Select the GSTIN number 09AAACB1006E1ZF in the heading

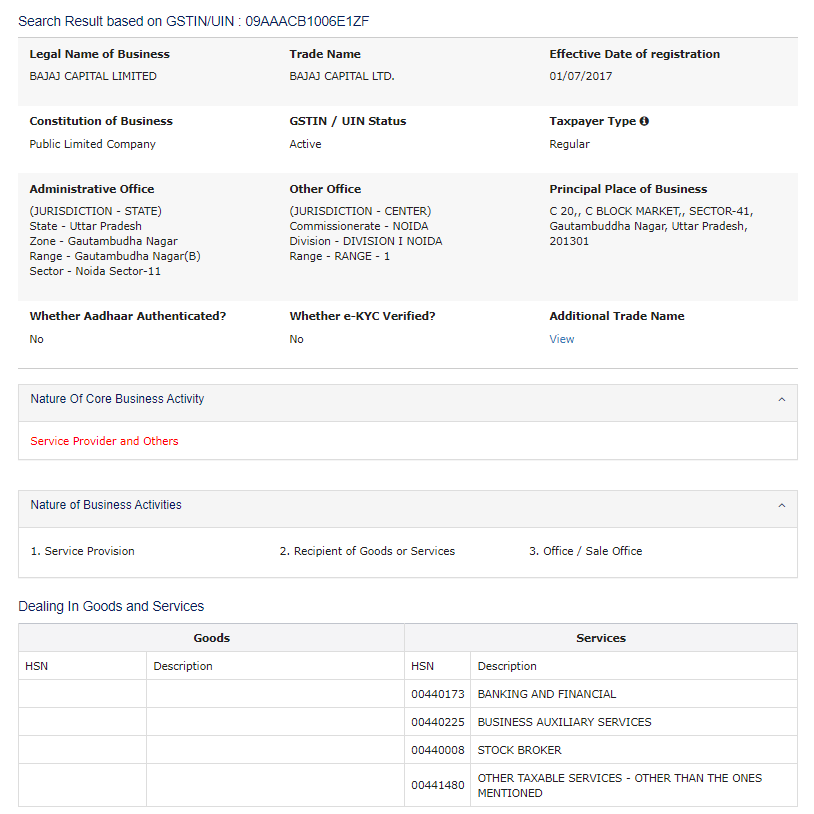[x=307, y=21]
